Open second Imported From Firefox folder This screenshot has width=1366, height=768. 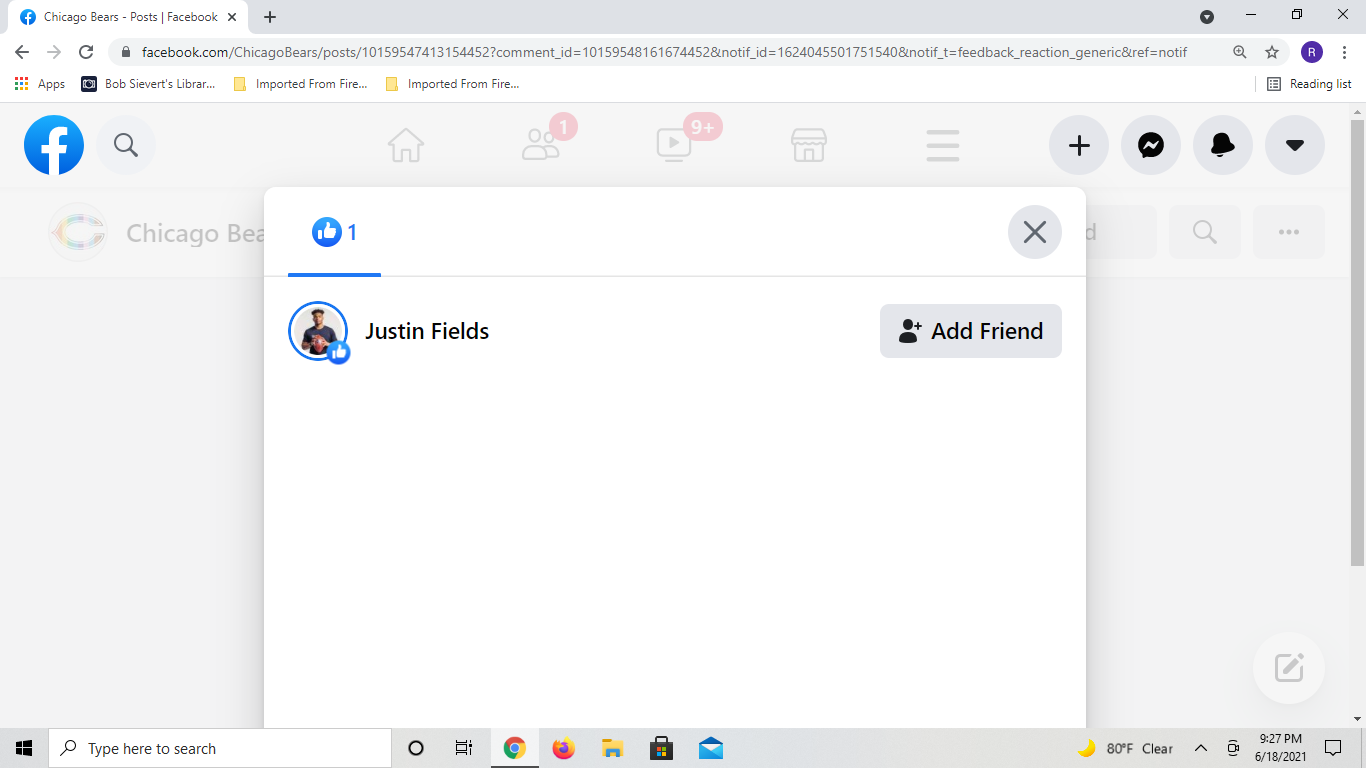(452, 84)
